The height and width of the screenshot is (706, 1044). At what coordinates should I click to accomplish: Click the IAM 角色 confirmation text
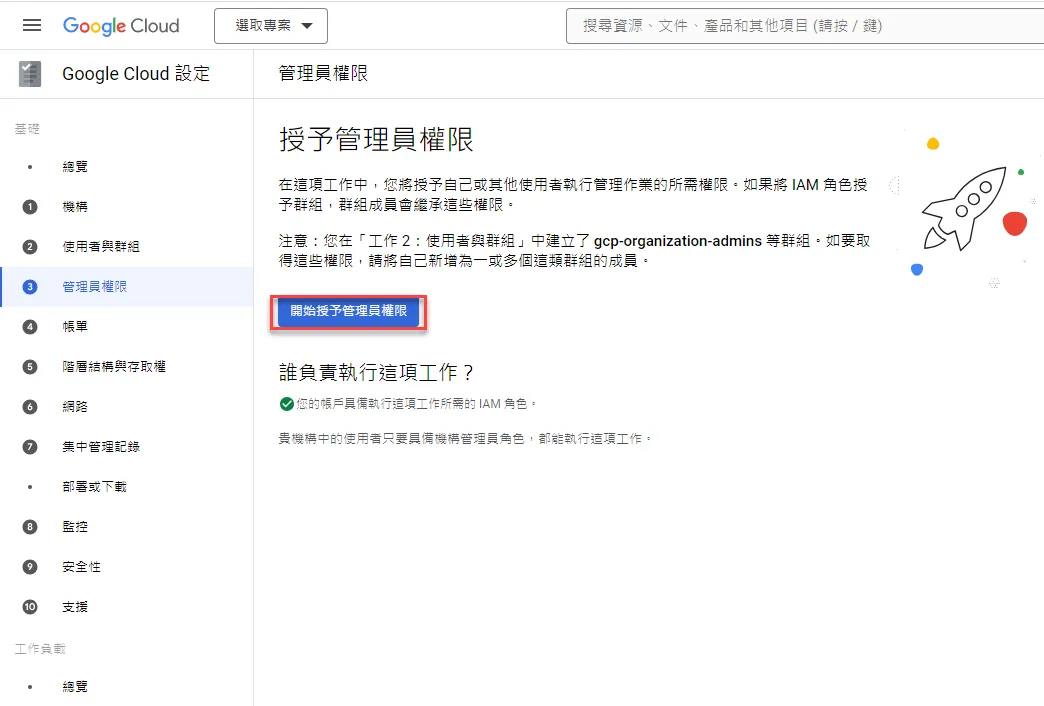(x=417, y=404)
